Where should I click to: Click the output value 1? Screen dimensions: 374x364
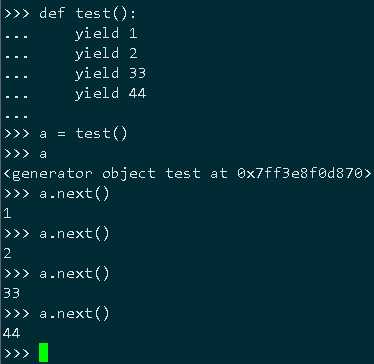pyautogui.click(x=7, y=213)
